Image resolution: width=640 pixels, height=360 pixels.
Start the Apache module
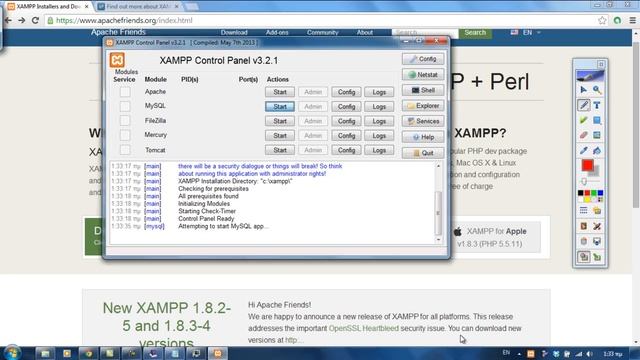280,92
